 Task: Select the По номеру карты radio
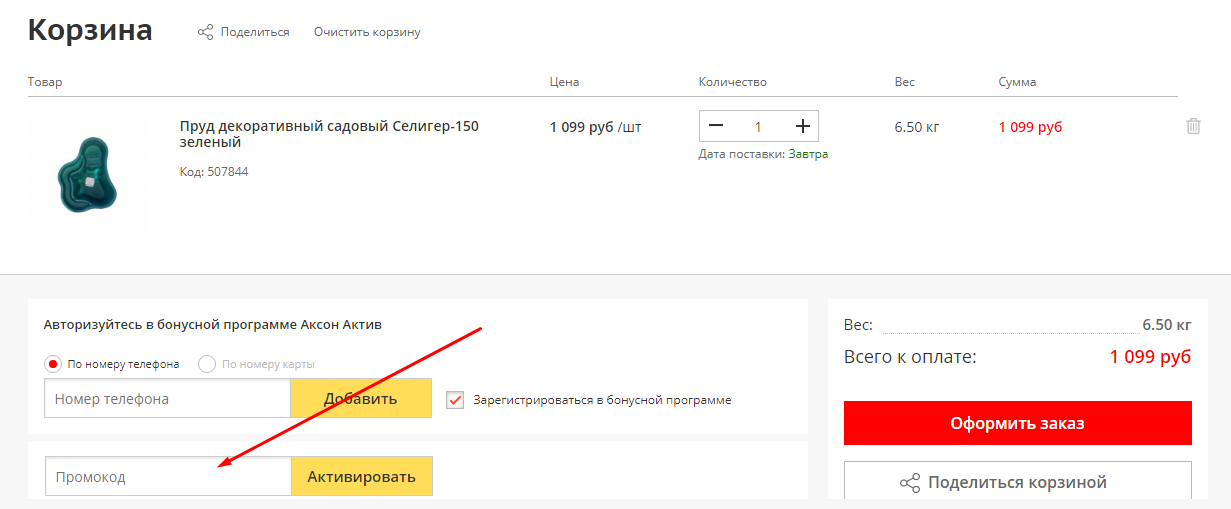coord(207,364)
